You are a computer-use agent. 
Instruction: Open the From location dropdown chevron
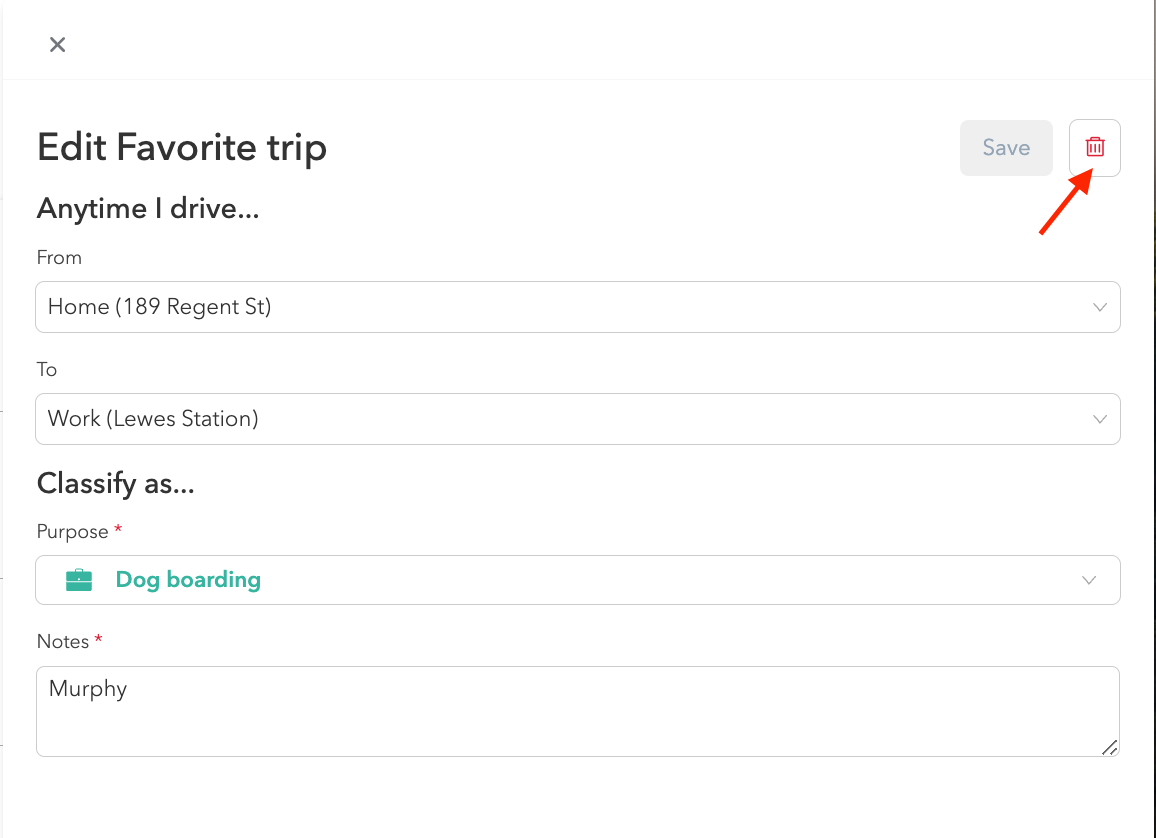point(1100,307)
